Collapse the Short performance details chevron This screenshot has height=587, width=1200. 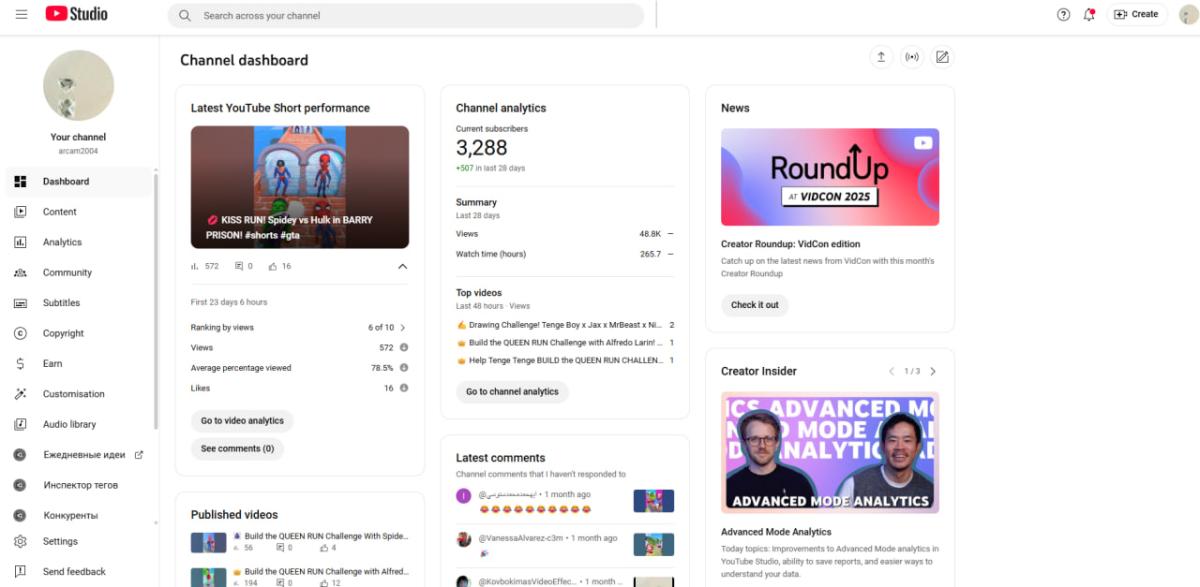(x=402, y=267)
